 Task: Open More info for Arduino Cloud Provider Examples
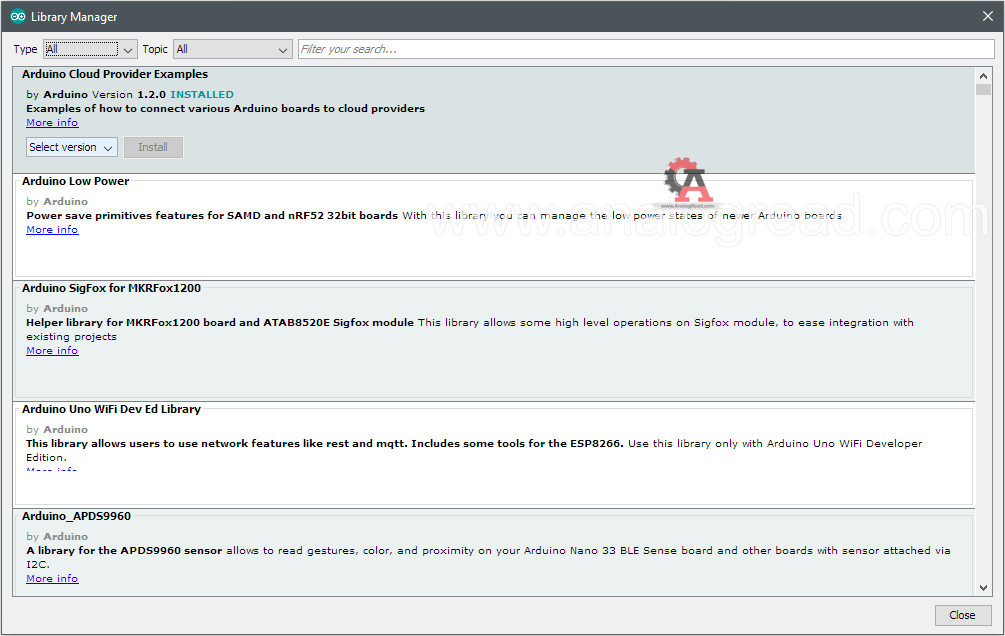[x=52, y=122]
